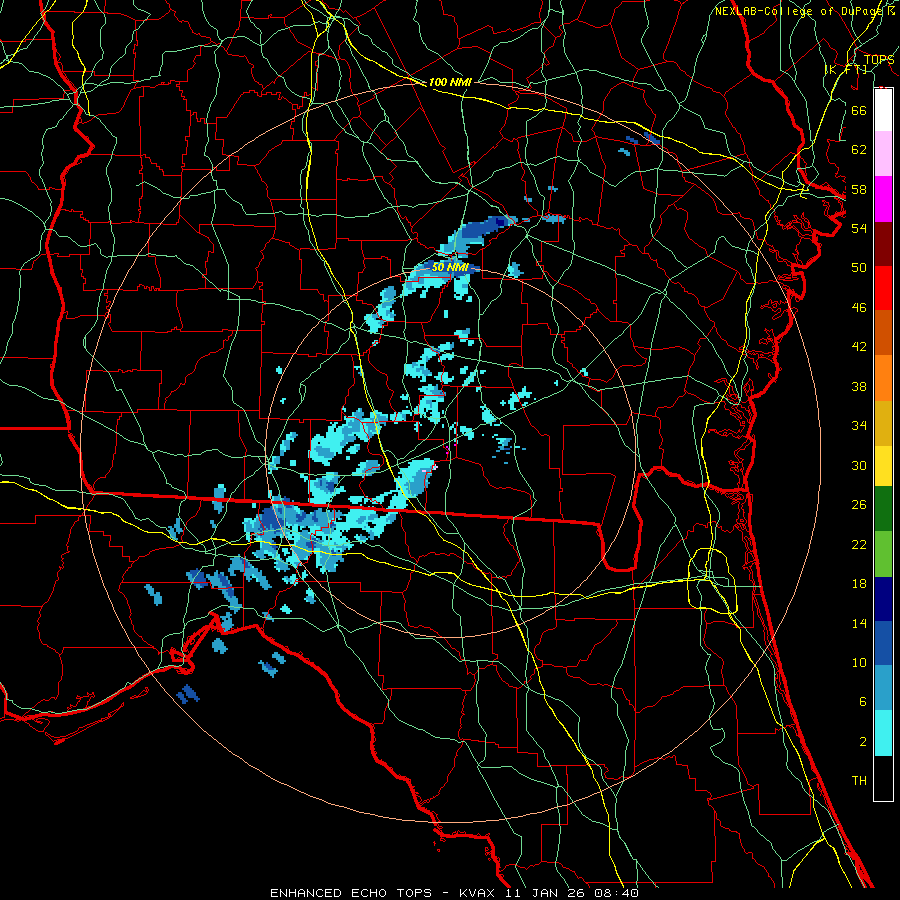Click the magenta legend swatch
This screenshot has width=900, height=900.
pos(883,199)
